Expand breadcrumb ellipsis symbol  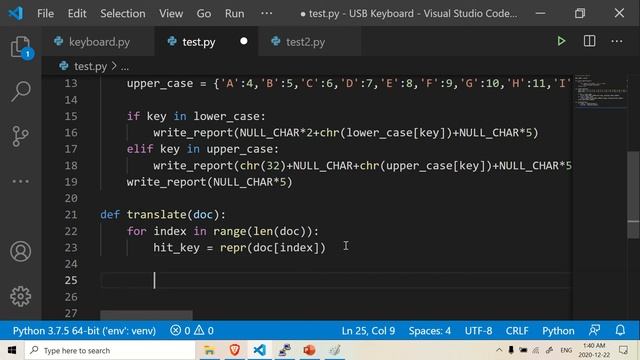point(125,66)
